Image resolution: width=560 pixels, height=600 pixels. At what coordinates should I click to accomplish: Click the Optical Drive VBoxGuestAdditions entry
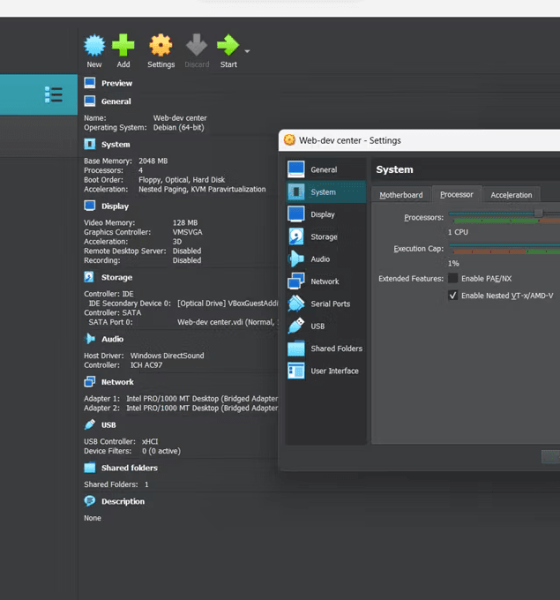(228, 303)
